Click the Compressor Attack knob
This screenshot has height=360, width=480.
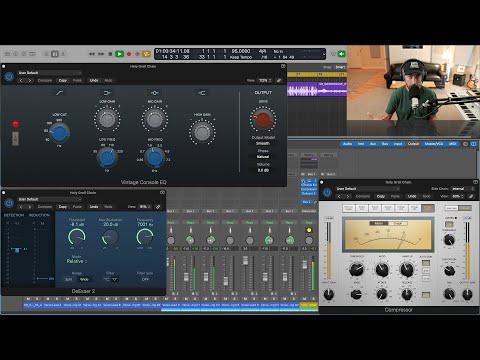[x=382, y=294]
